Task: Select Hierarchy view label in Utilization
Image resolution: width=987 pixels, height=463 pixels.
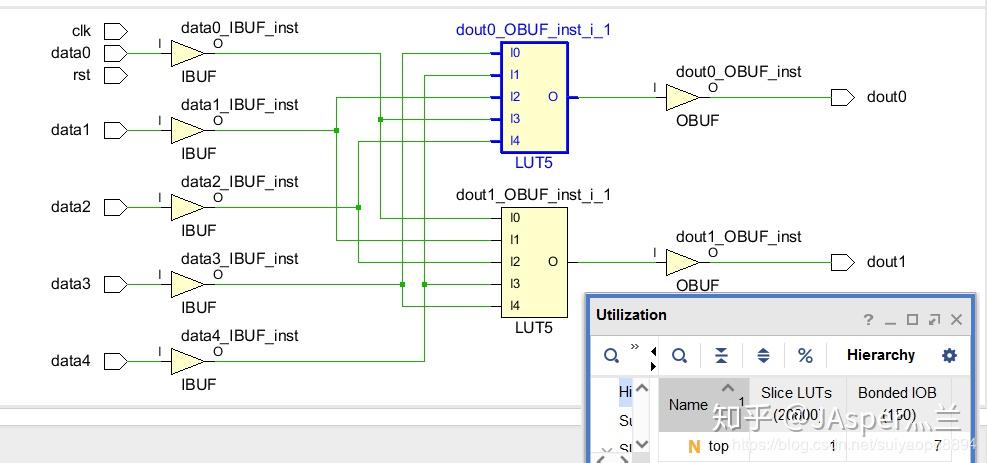Action: pyautogui.click(x=881, y=355)
